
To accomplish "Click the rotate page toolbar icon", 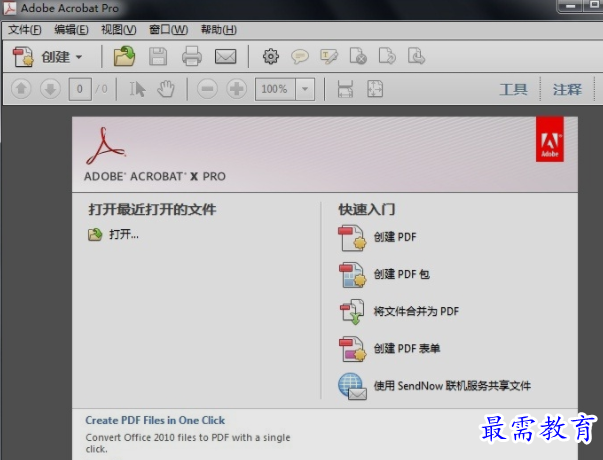I will 387,56.
